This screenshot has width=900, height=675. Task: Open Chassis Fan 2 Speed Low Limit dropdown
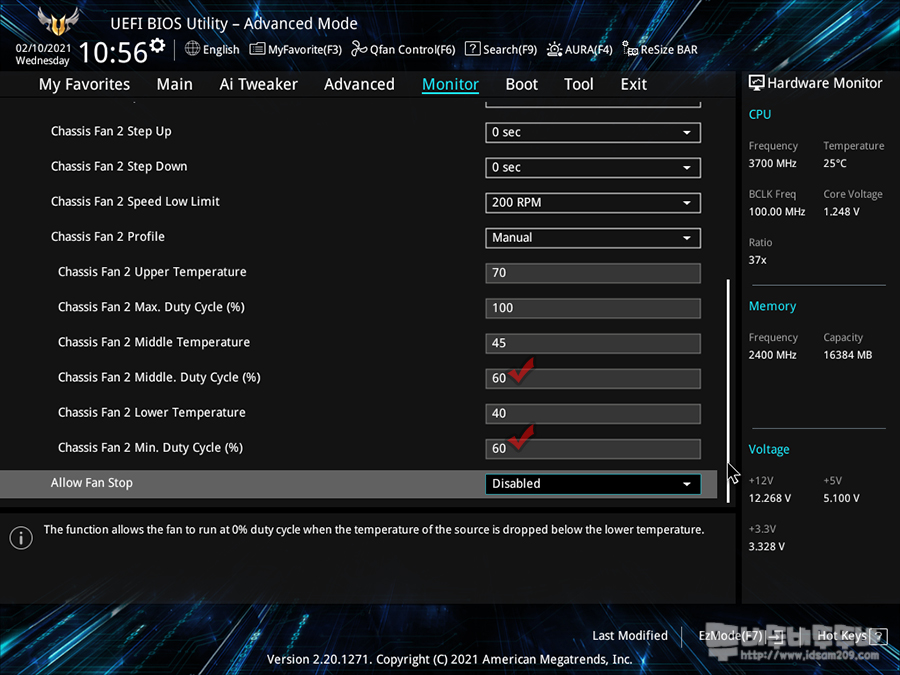[x=593, y=203]
